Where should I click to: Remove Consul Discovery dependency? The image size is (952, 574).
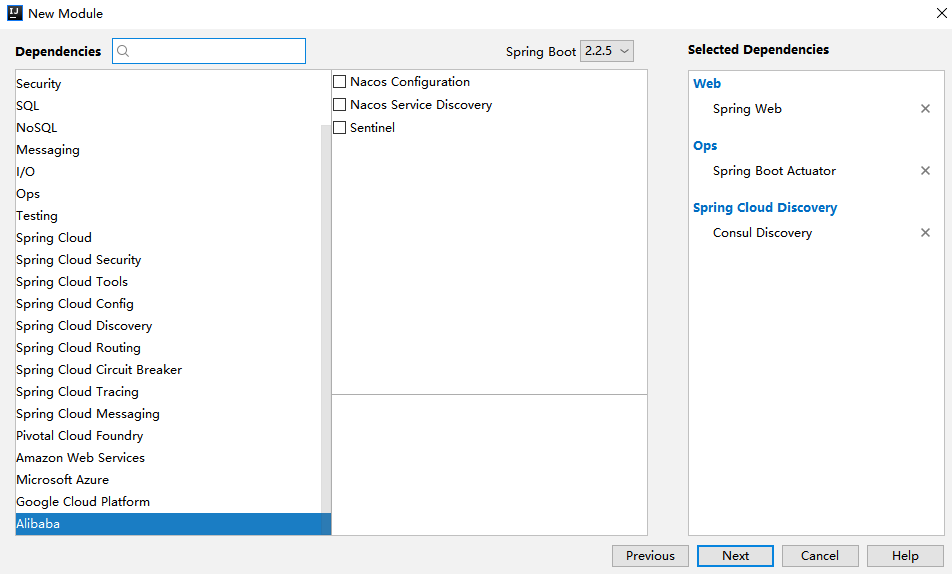pyautogui.click(x=925, y=233)
